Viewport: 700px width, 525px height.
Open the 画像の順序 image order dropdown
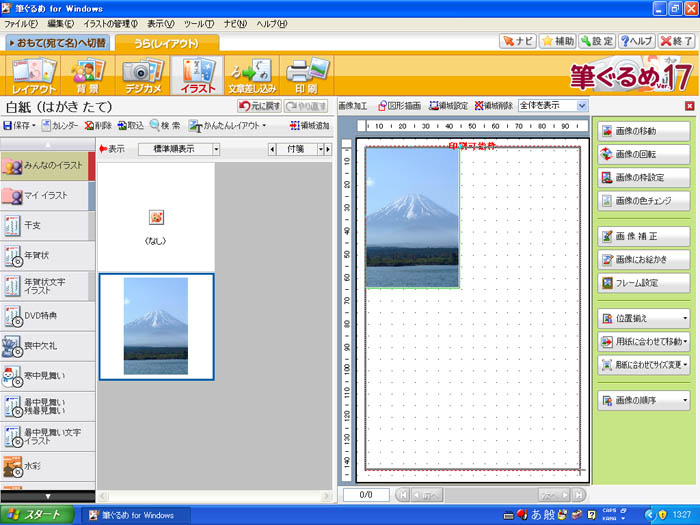coord(644,401)
